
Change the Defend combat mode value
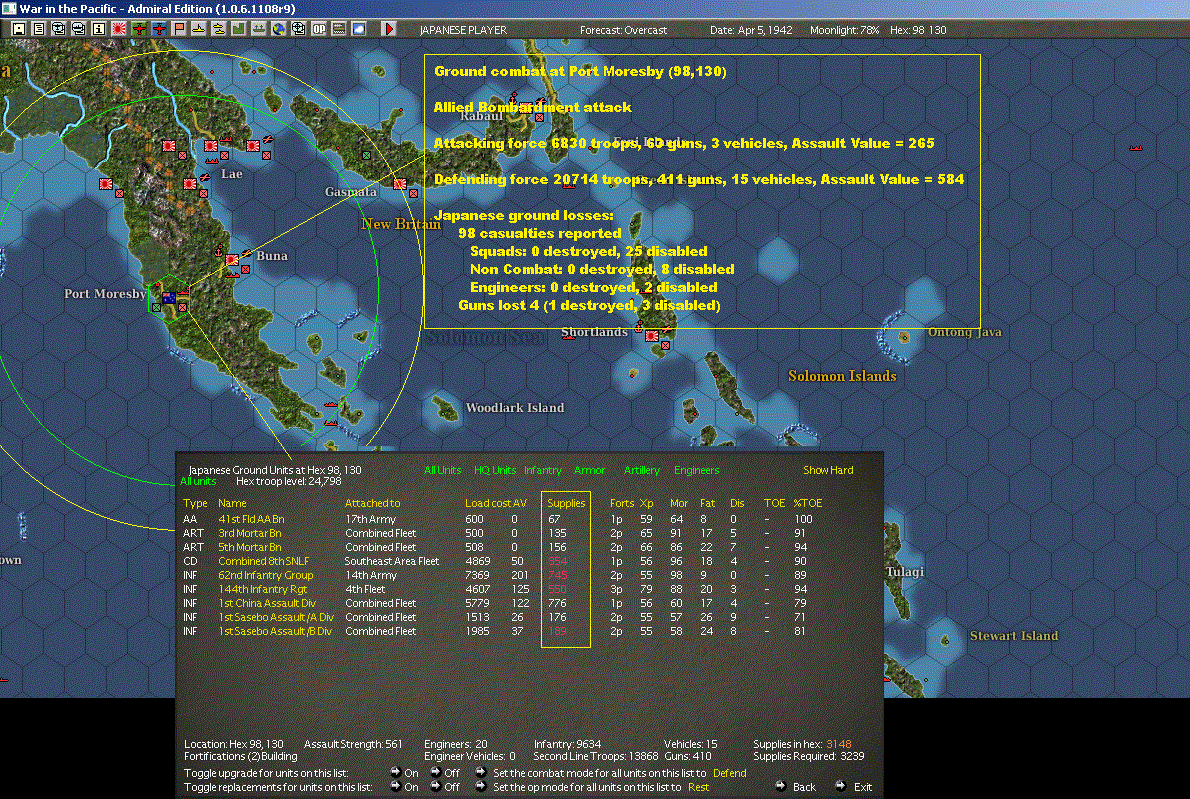click(729, 773)
